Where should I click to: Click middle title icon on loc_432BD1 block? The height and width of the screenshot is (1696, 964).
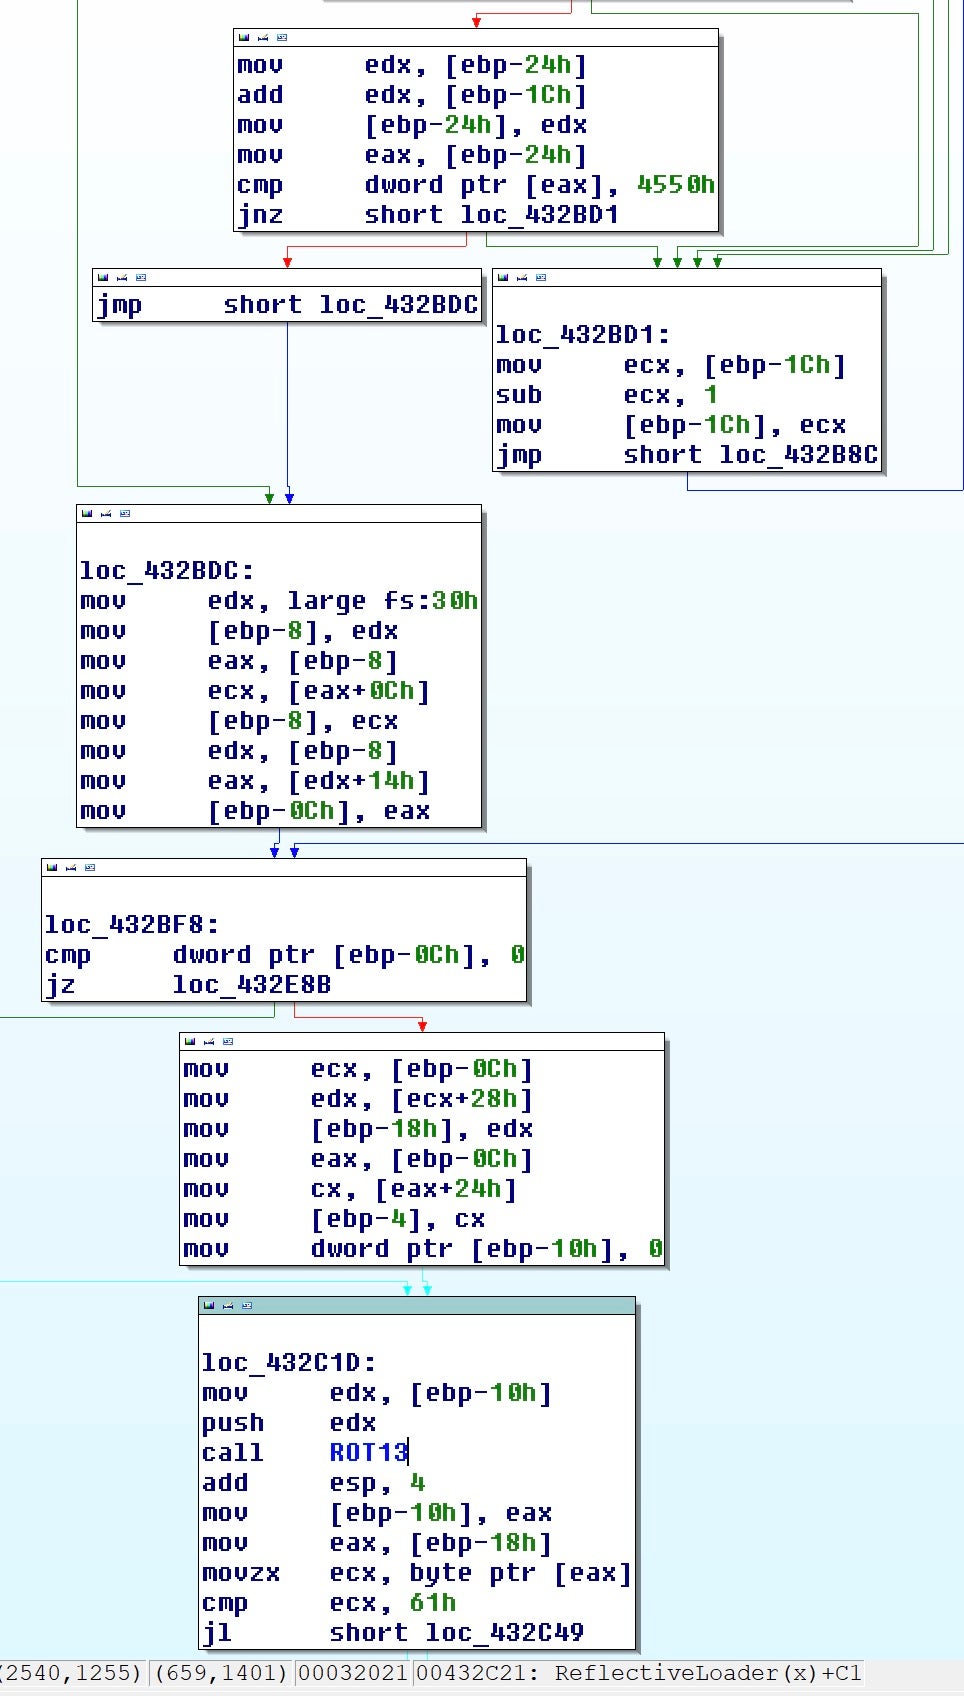(x=522, y=278)
